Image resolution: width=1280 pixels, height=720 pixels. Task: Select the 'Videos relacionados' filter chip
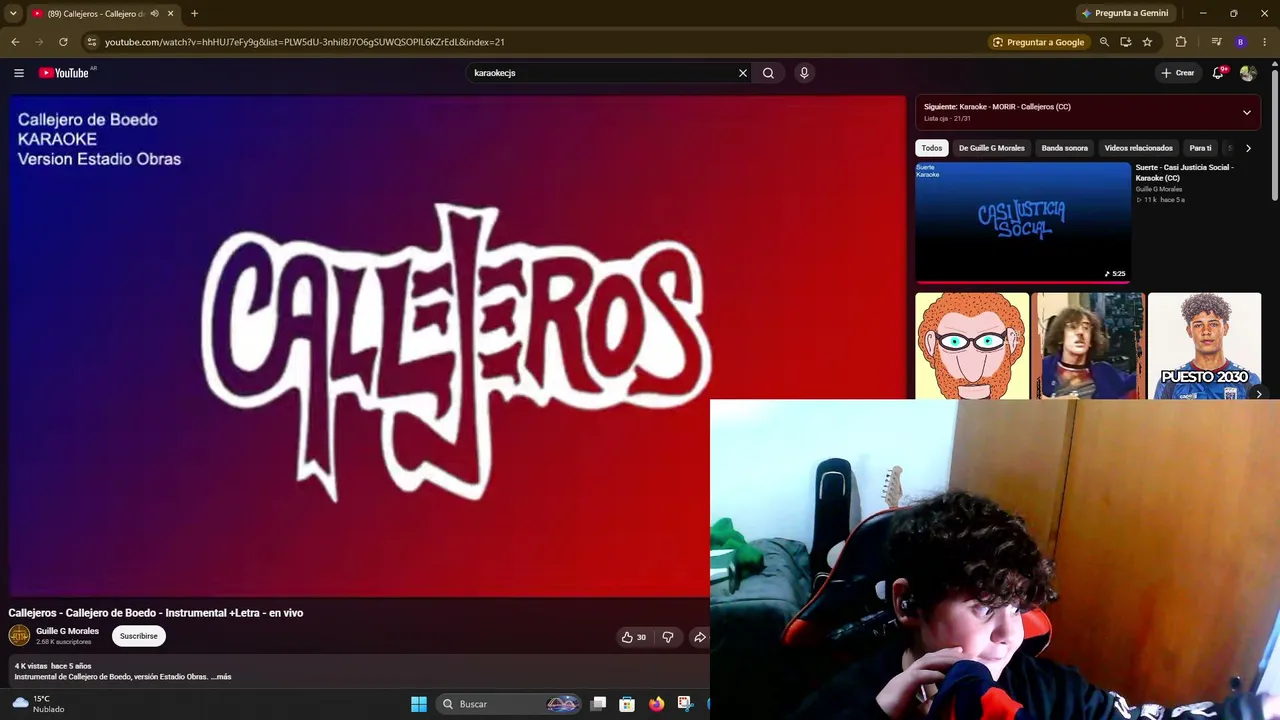pyautogui.click(x=1139, y=148)
